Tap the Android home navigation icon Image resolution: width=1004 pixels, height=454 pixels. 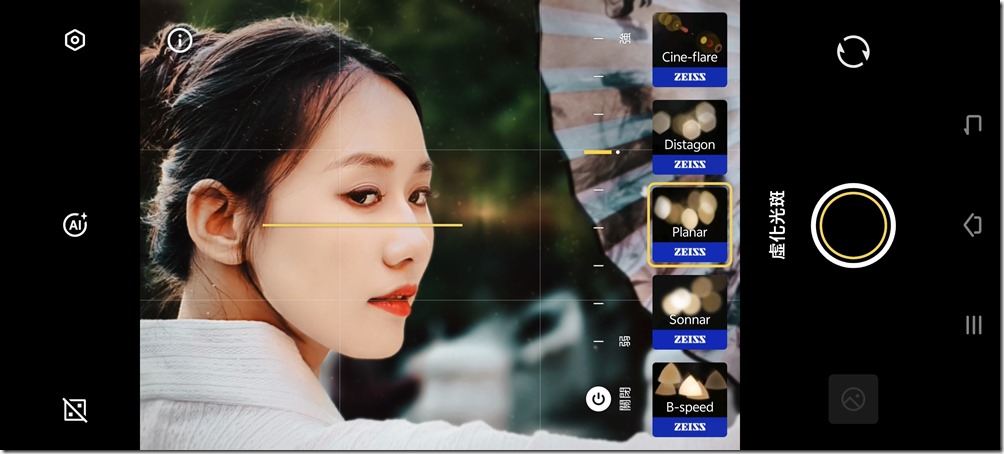tap(973, 225)
